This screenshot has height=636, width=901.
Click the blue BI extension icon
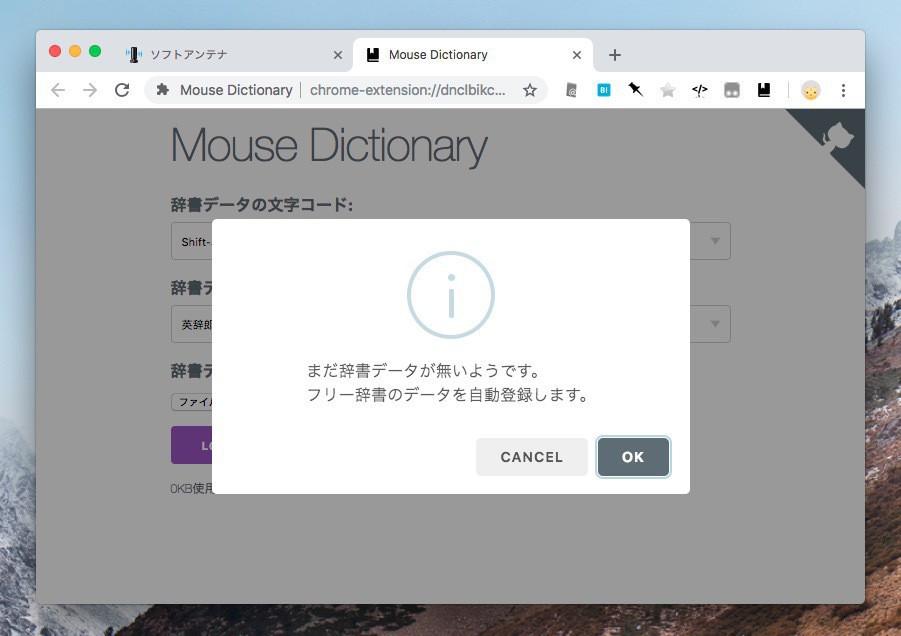pos(603,90)
